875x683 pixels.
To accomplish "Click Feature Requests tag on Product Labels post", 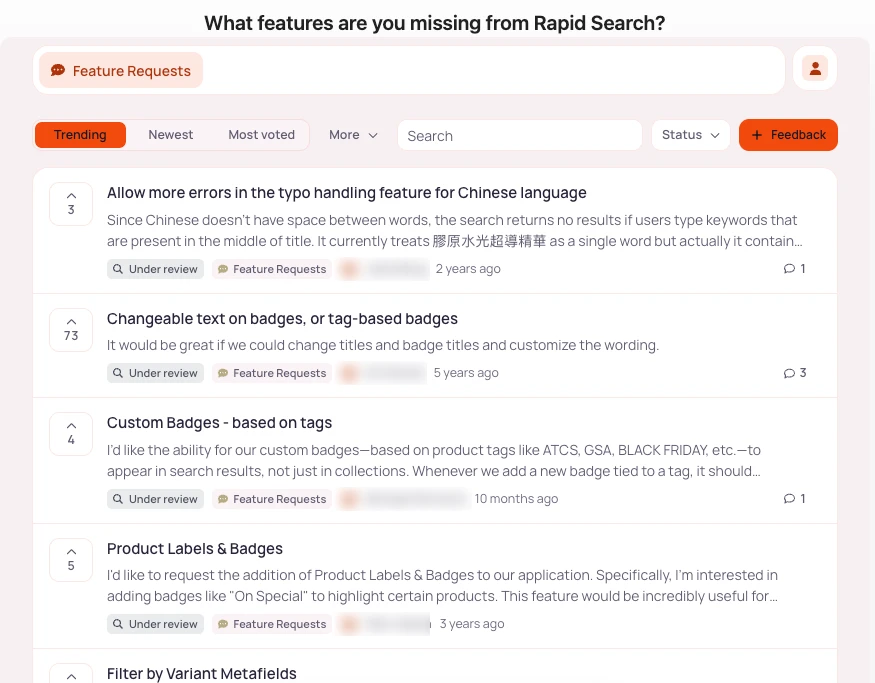I will pyautogui.click(x=272, y=624).
